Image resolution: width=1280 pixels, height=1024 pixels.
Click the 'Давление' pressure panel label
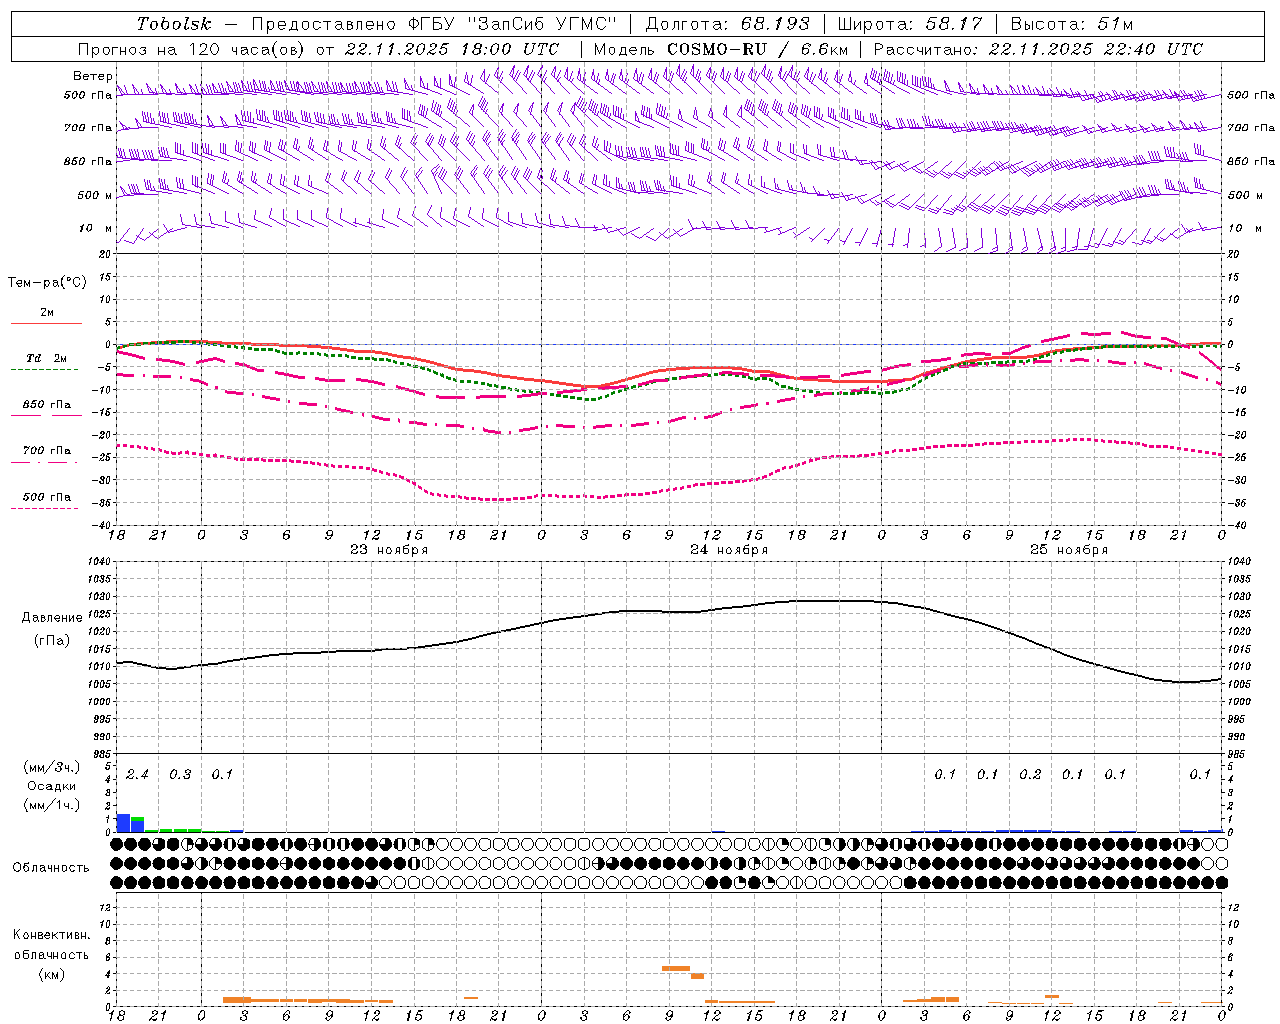(52, 618)
